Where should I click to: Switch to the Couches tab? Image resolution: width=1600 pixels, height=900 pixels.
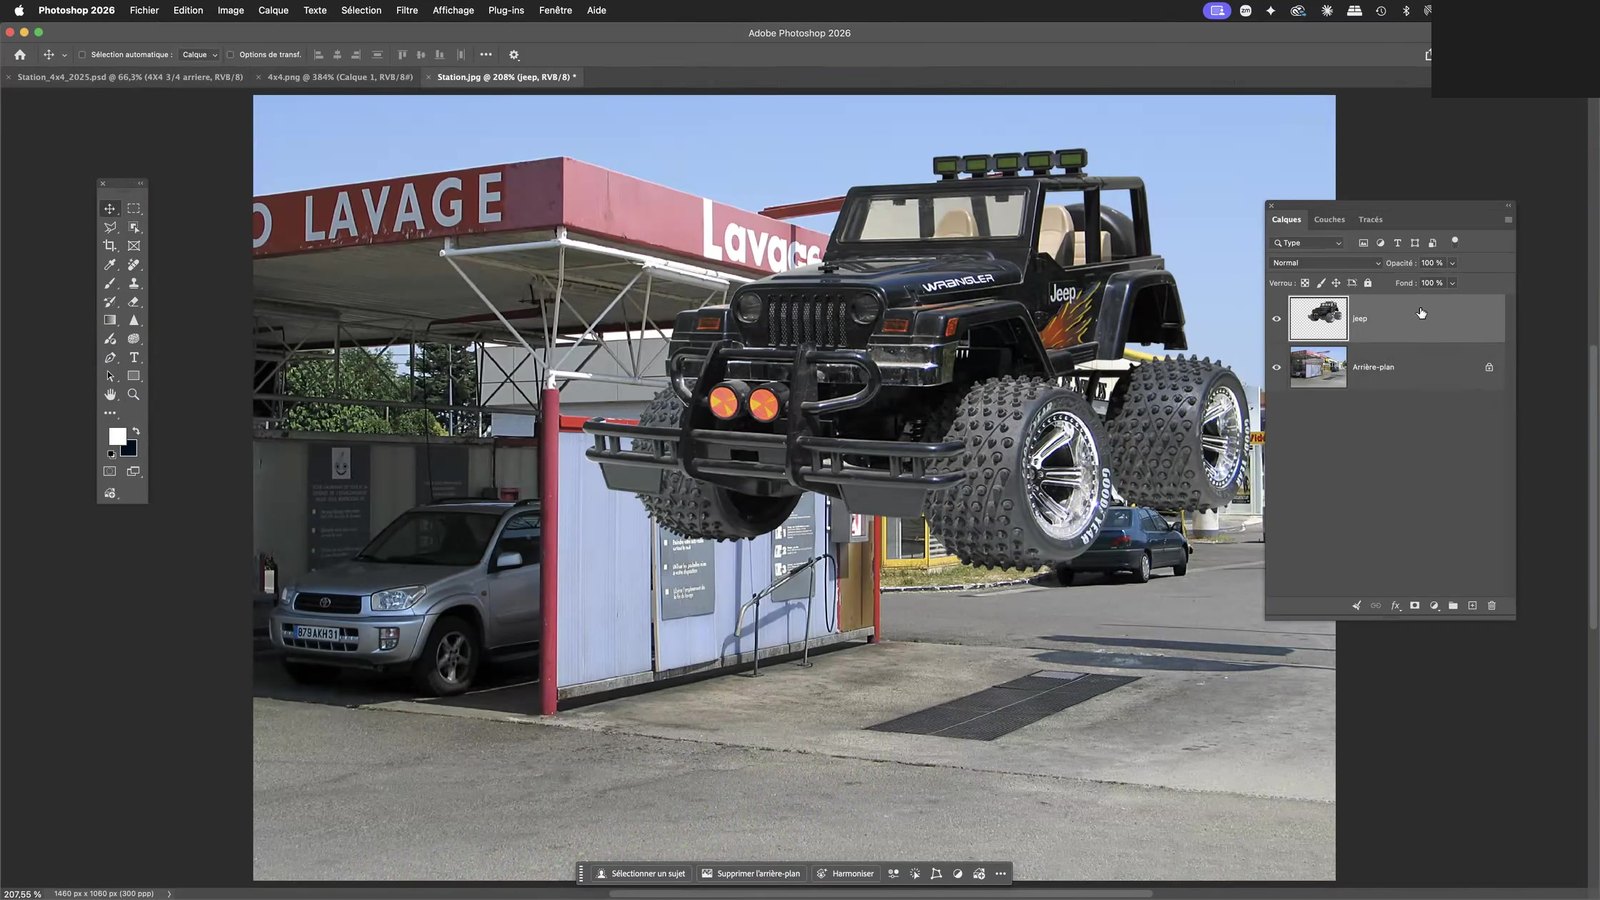pos(1329,220)
